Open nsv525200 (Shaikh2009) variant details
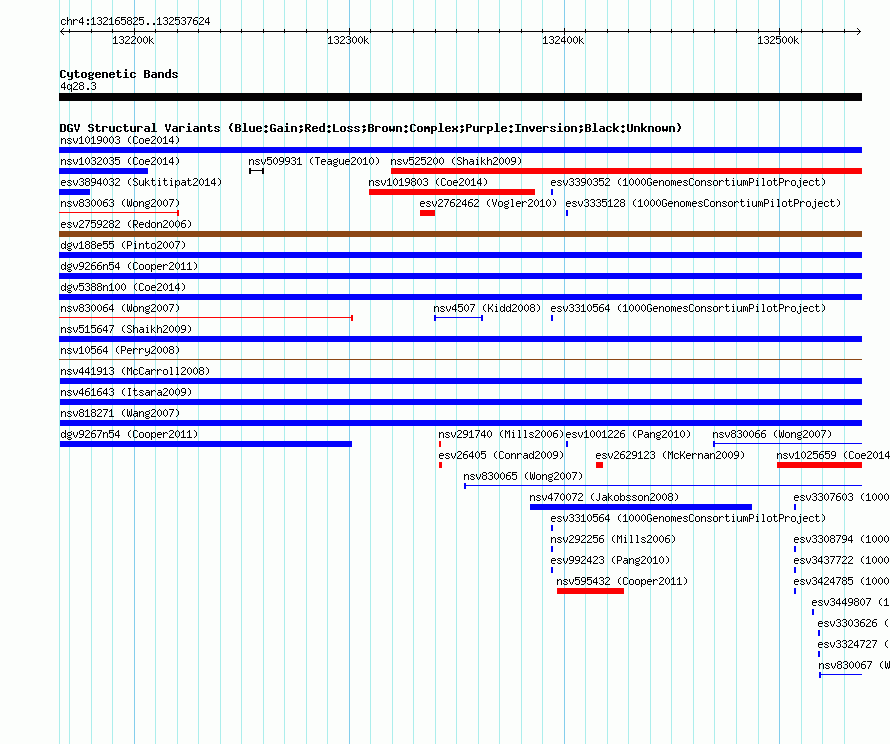 456,161
